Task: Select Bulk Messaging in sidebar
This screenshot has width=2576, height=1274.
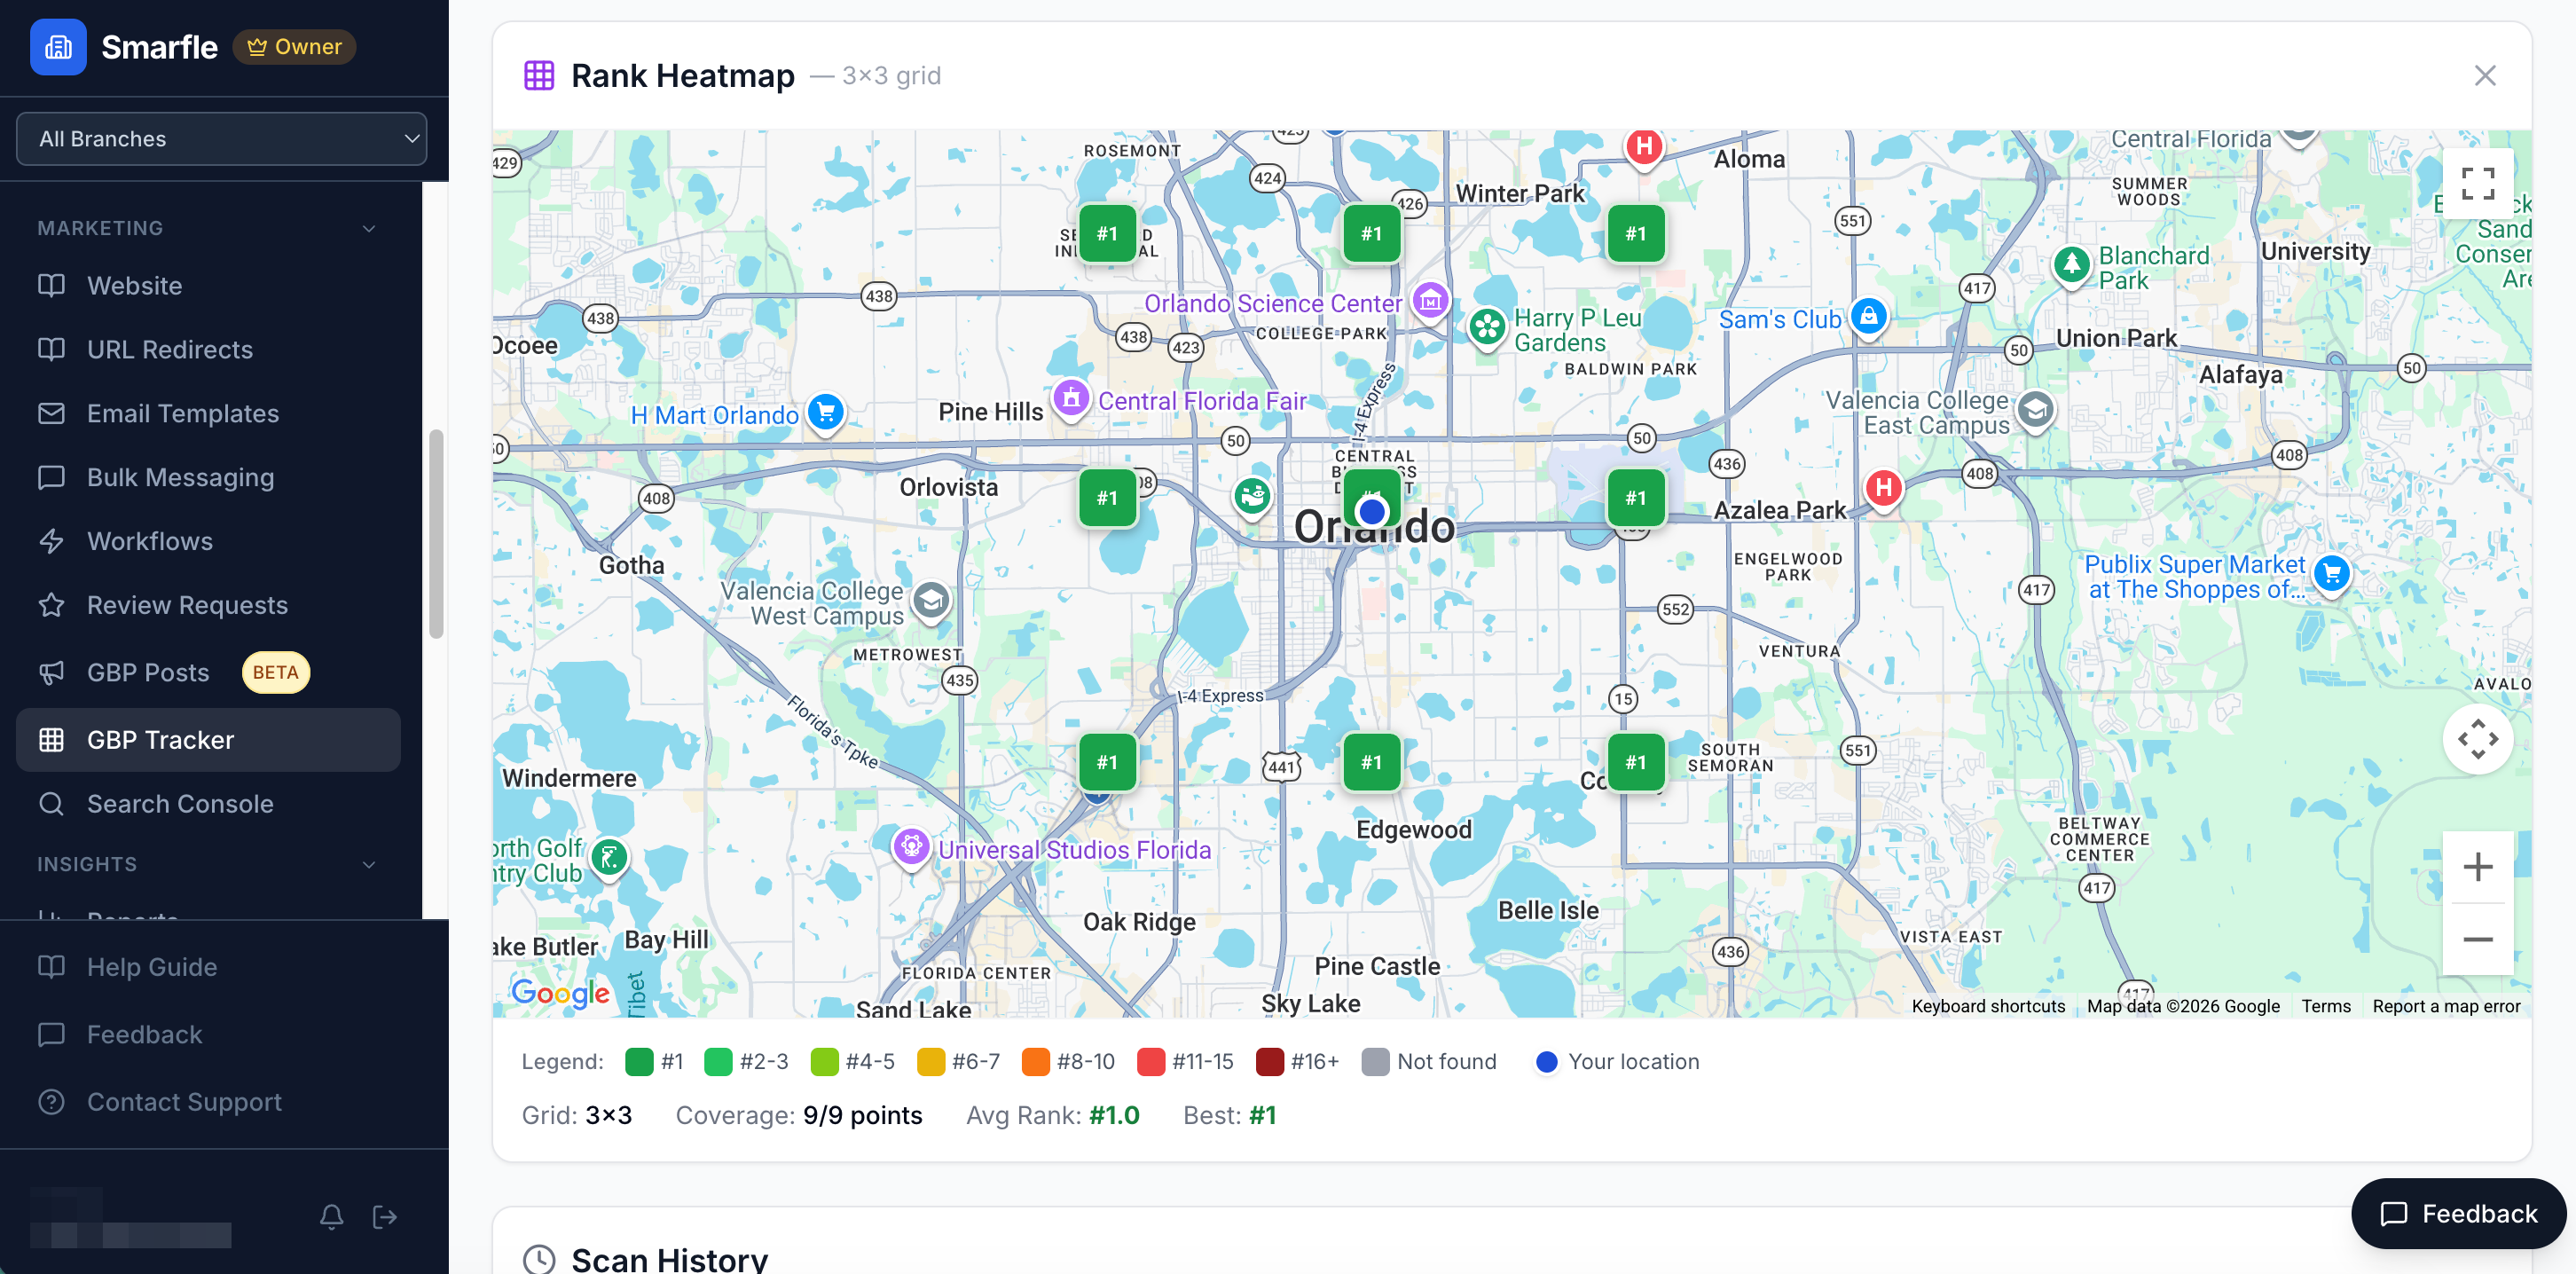Action: point(208,478)
